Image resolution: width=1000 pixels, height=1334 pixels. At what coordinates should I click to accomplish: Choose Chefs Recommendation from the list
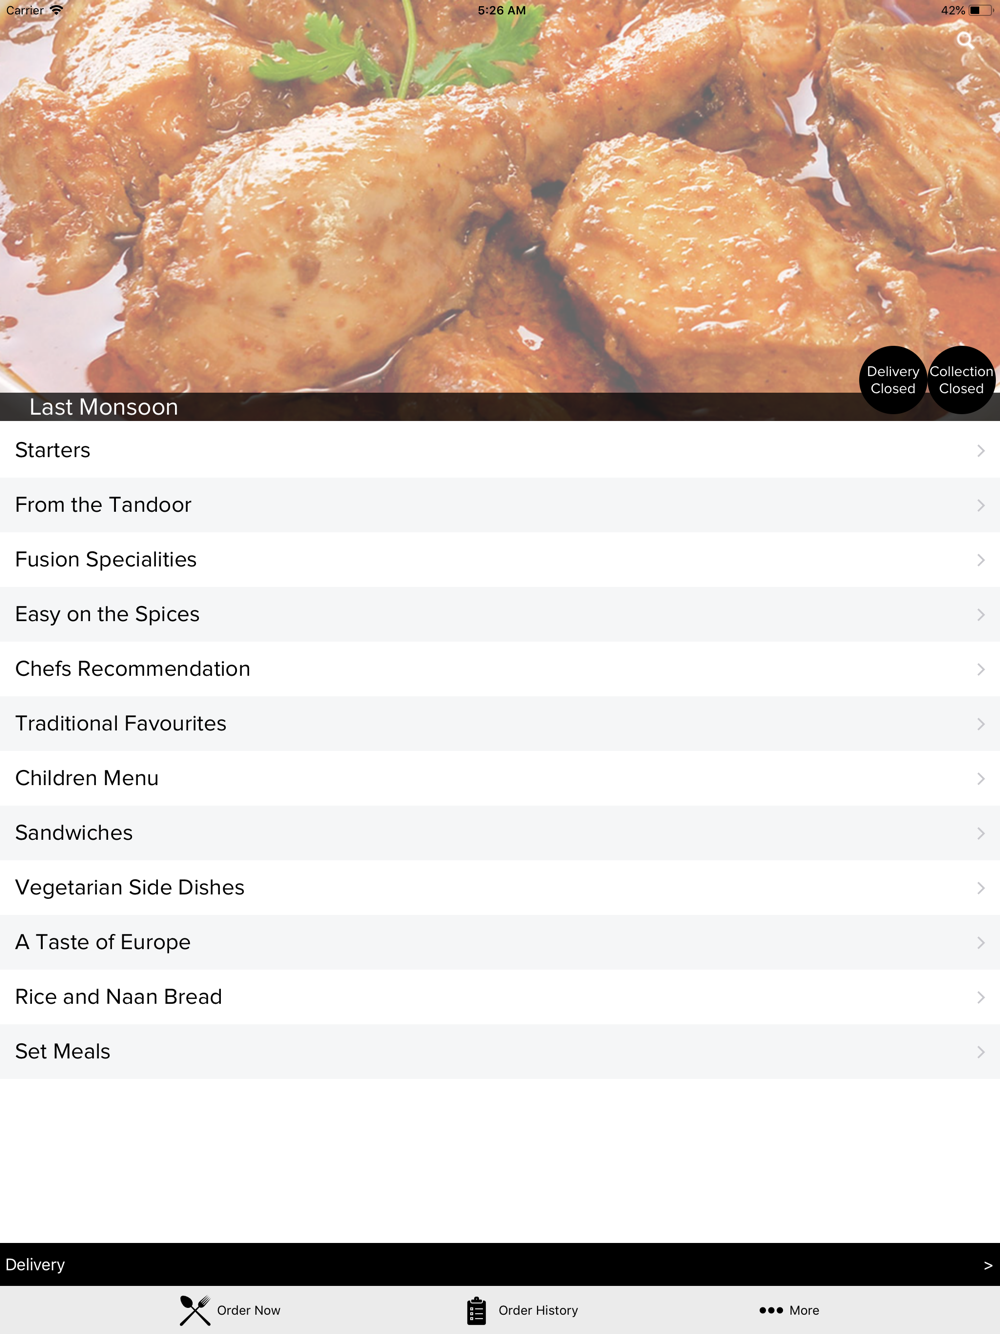click(x=500, y=669)
